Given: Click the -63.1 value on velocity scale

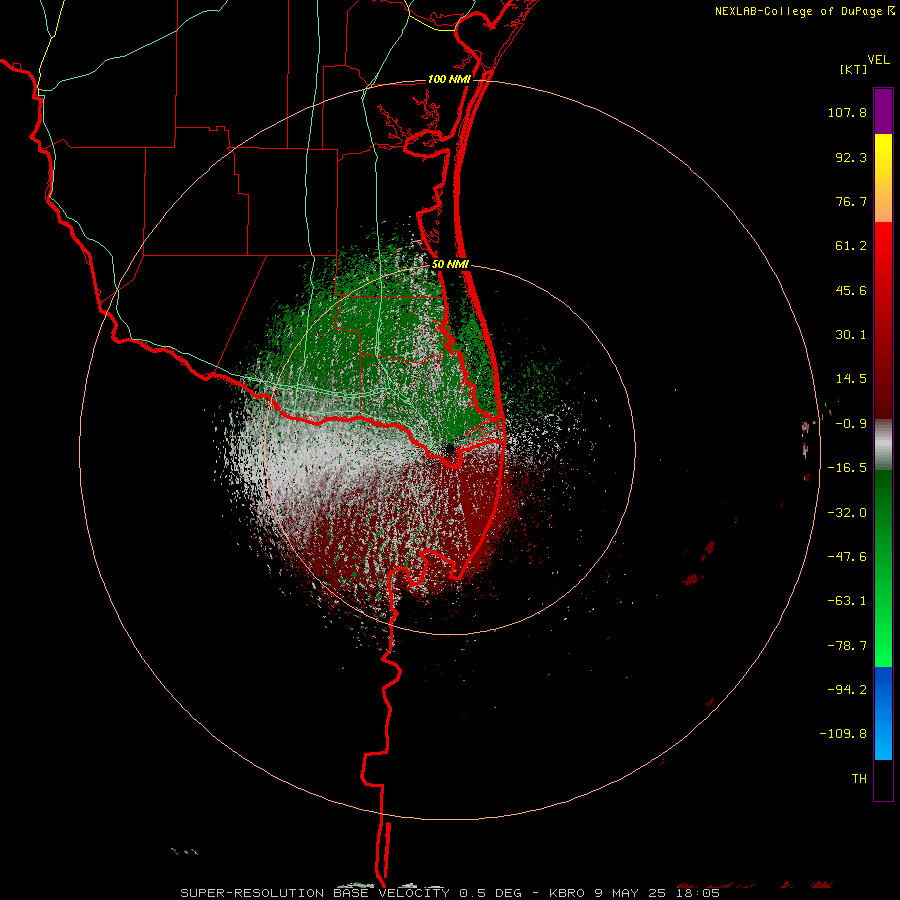Looking at the screenshot, I should (x=847, y=601).
